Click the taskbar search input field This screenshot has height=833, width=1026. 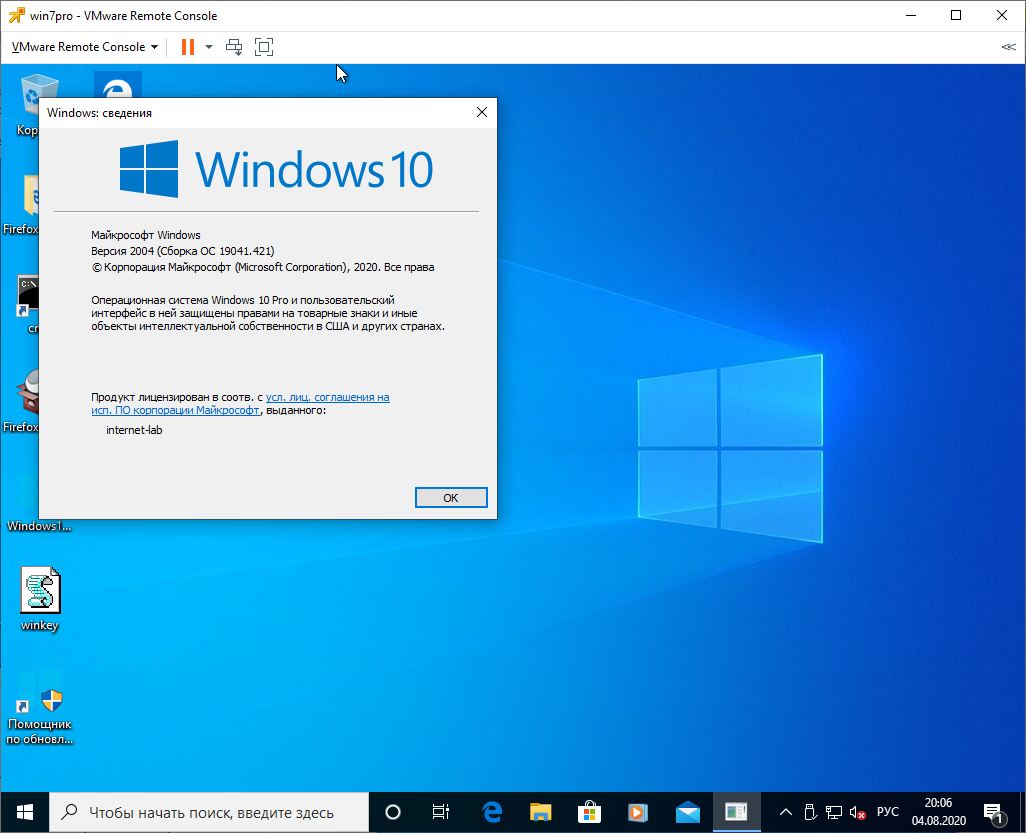[209, 812]
